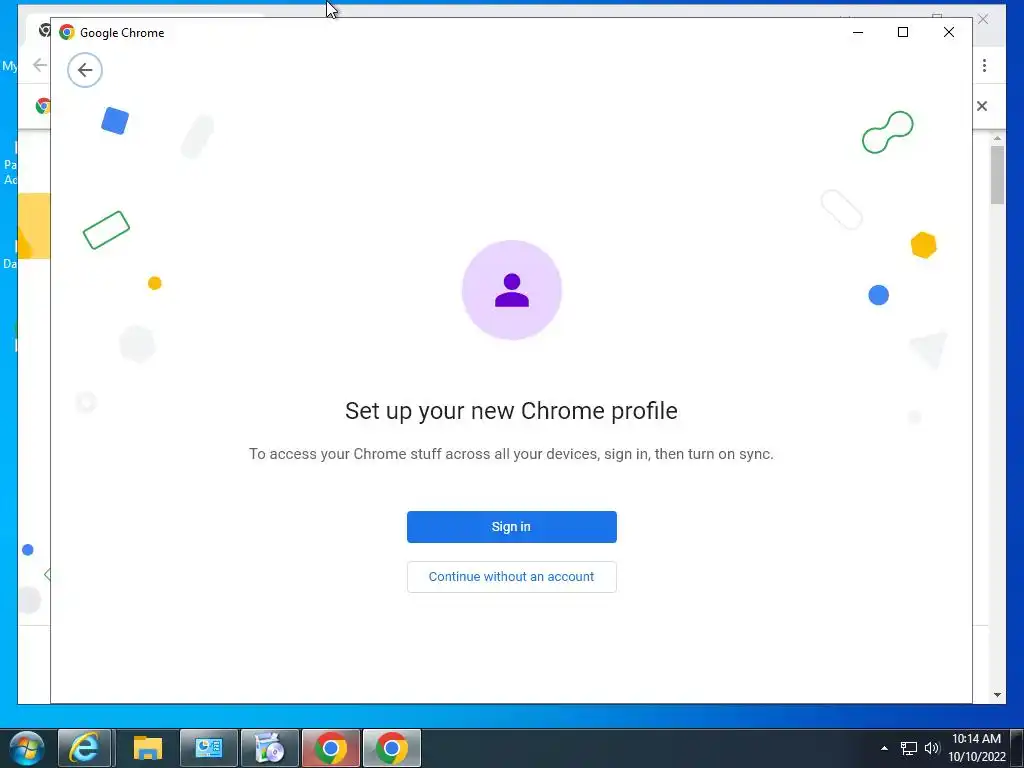Maximize the Google Chrome profile window
Screen dimensions: 1024x768
point(903,32)
